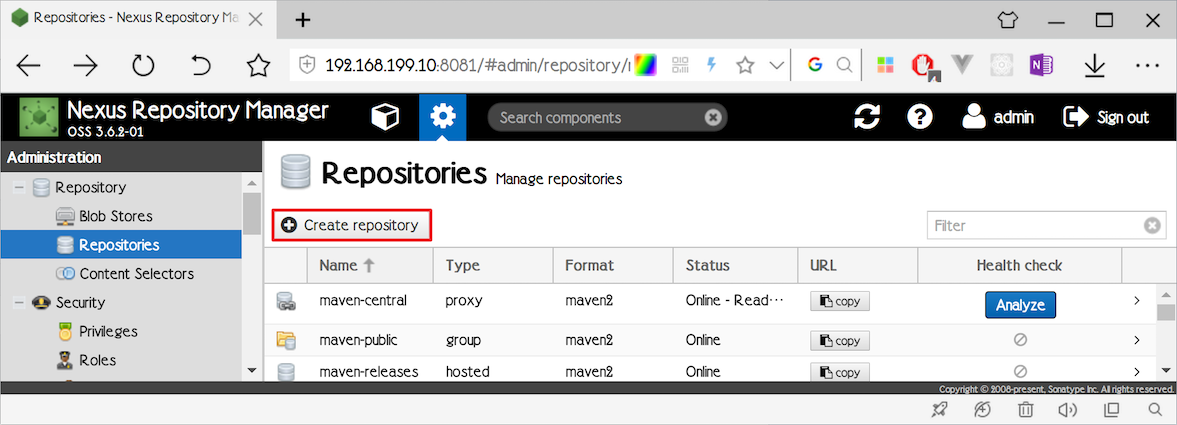Click the browser undo-close arrow icon
The width and height of the screenshot is (1177, 425).
(x=200, y=66)
